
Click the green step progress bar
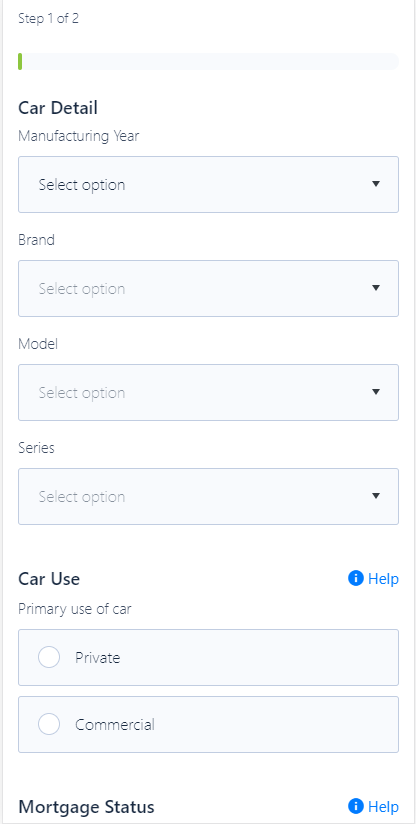click(20, 61)
